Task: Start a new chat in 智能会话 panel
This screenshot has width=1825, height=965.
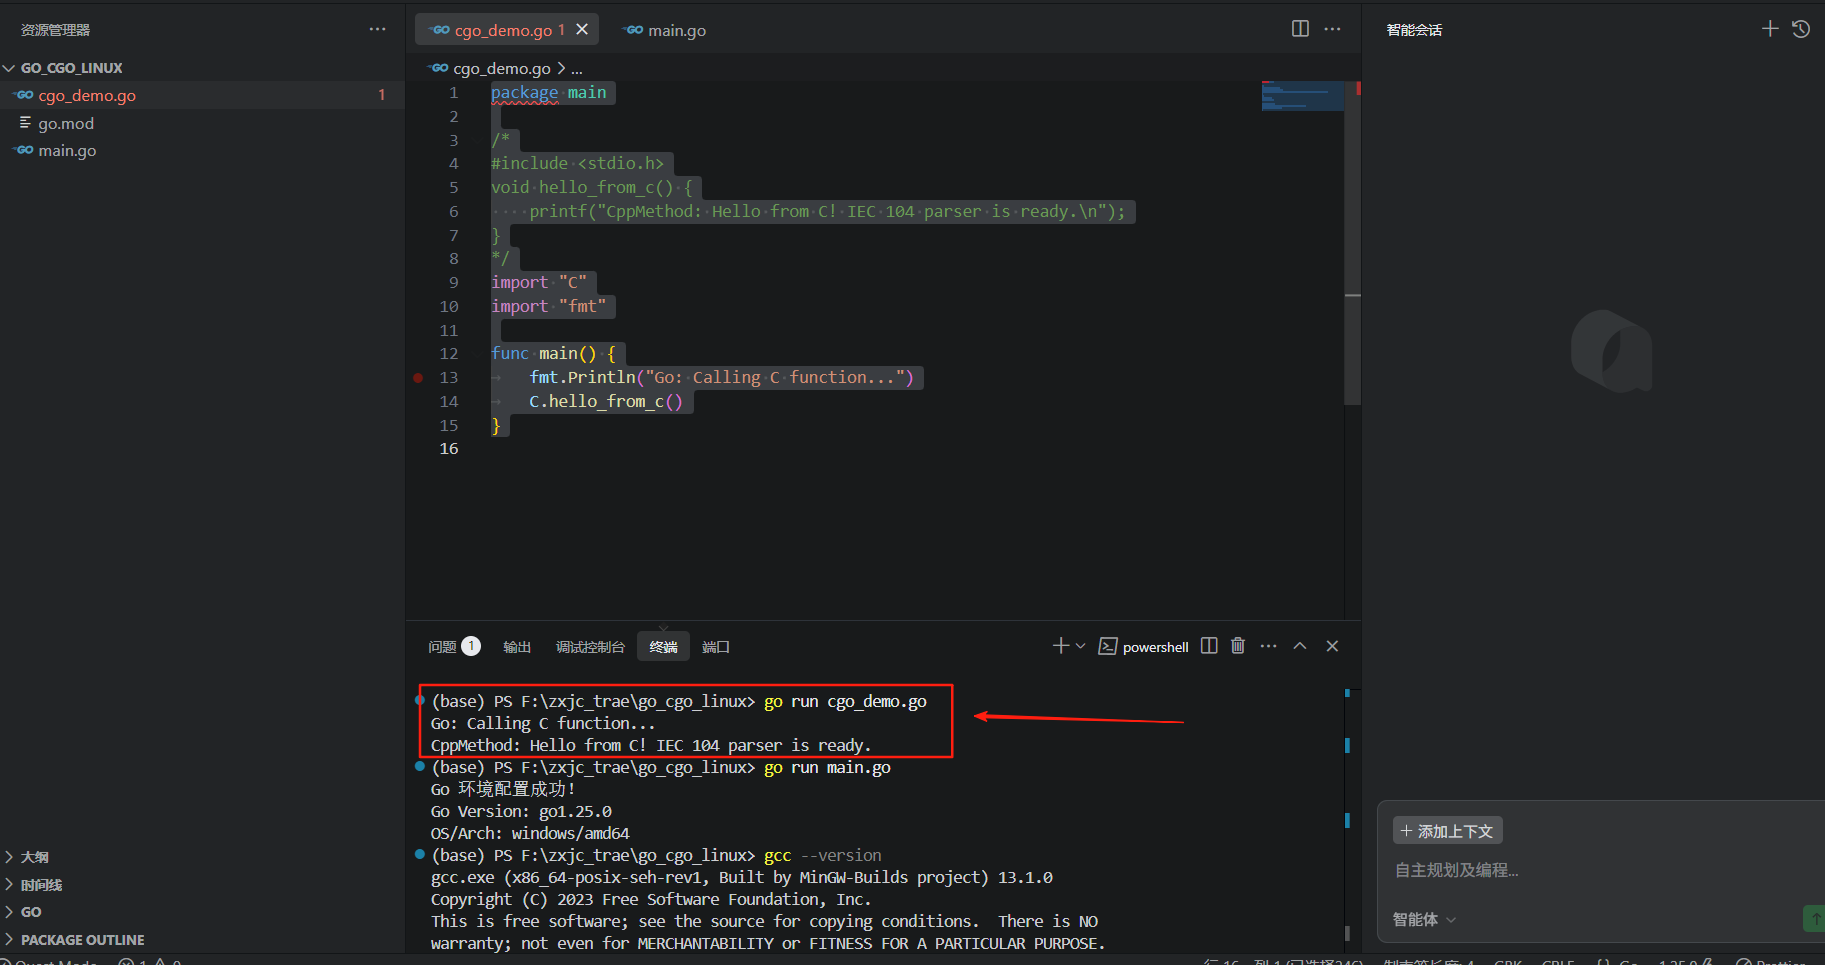Action: pos(1768,29)
